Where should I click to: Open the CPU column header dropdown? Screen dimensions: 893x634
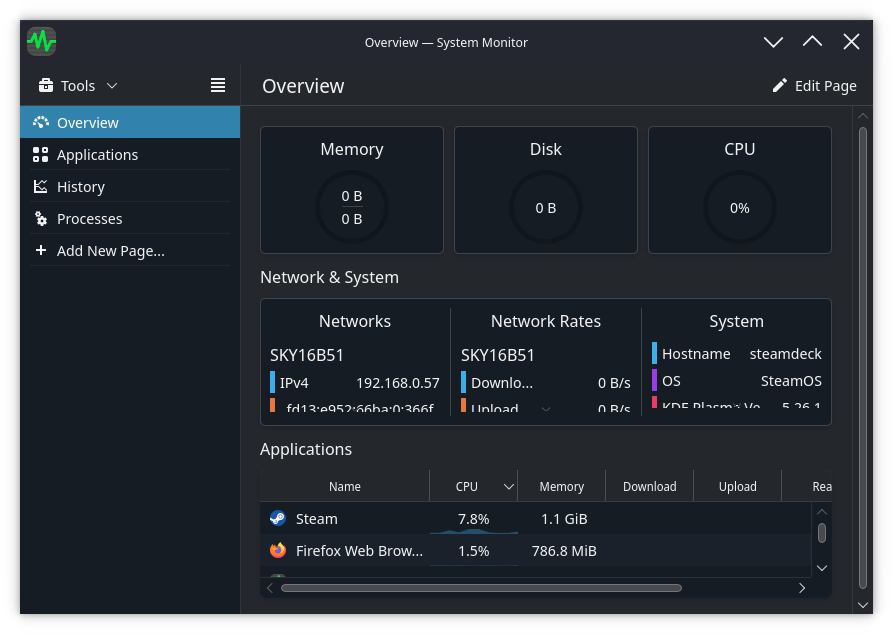click(x=509, y=486)
